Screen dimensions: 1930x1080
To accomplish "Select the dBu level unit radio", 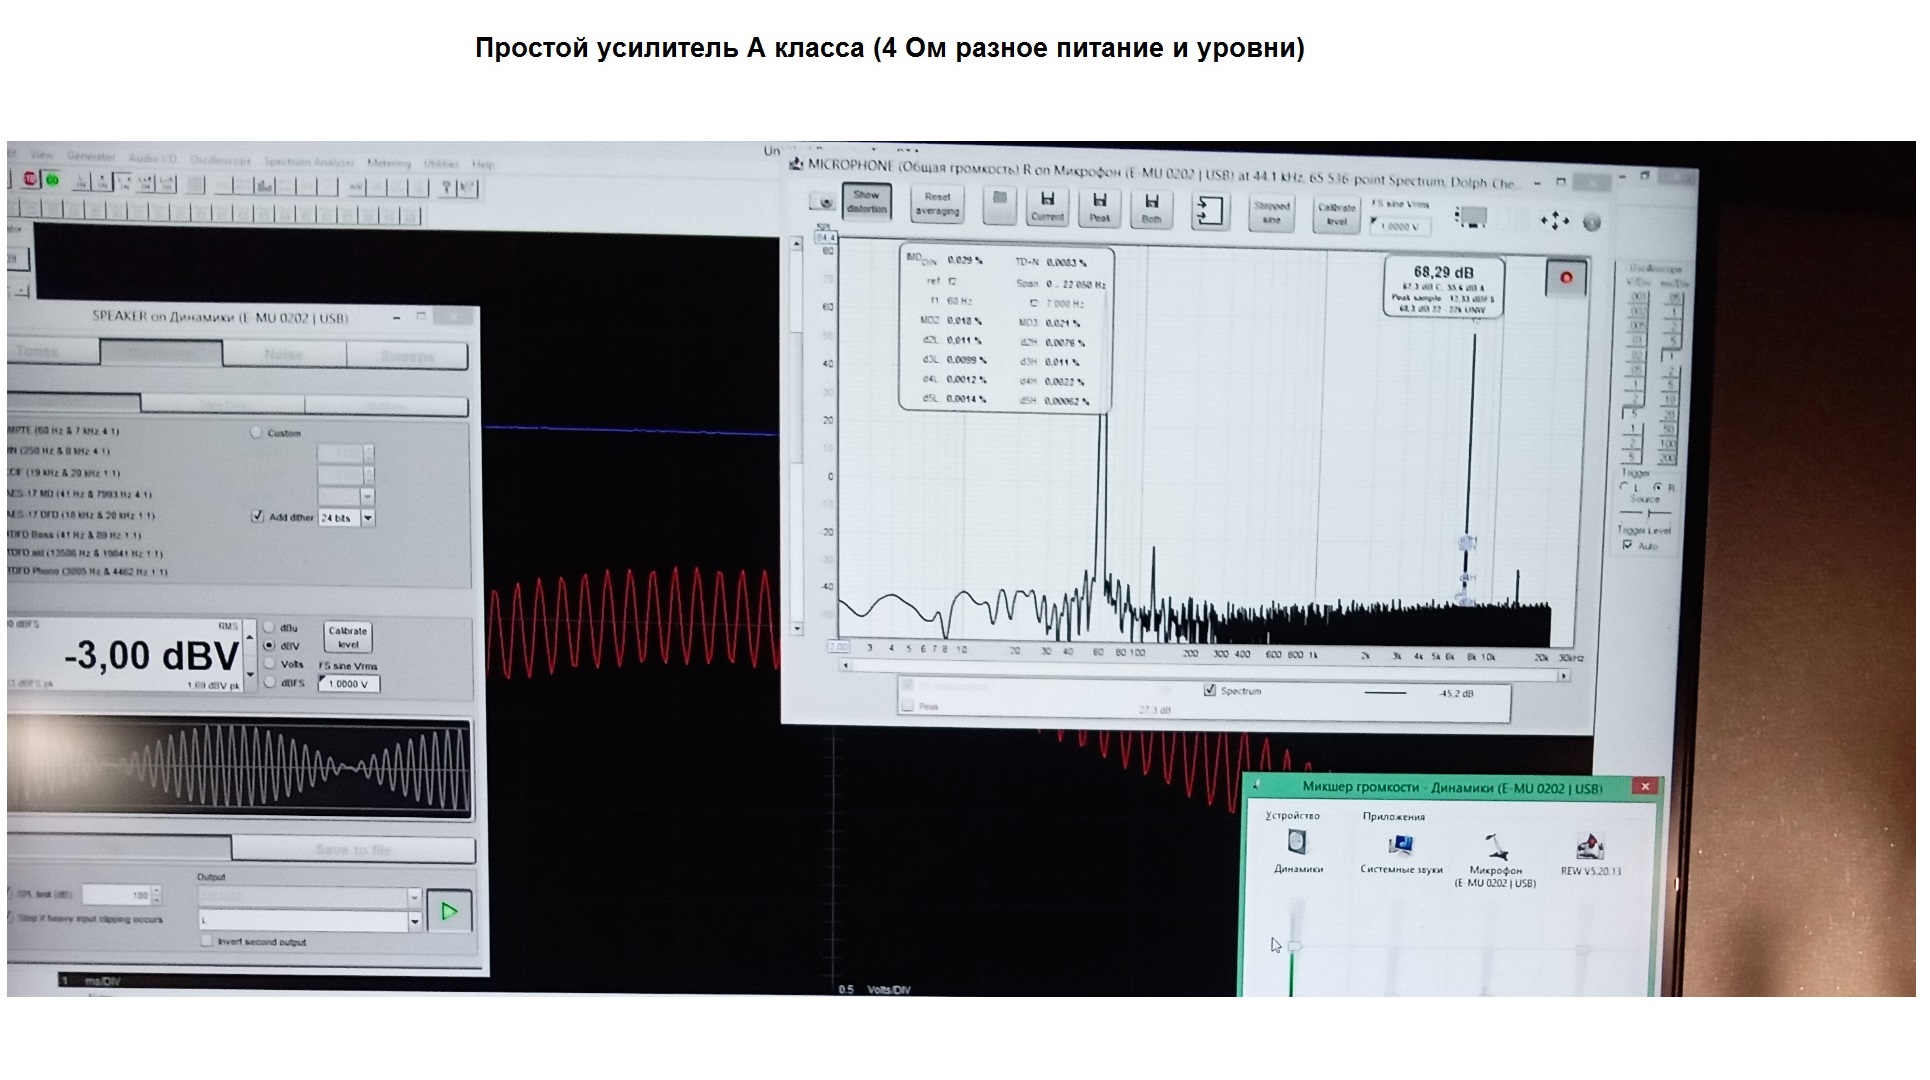I will (x=269, y=628).
